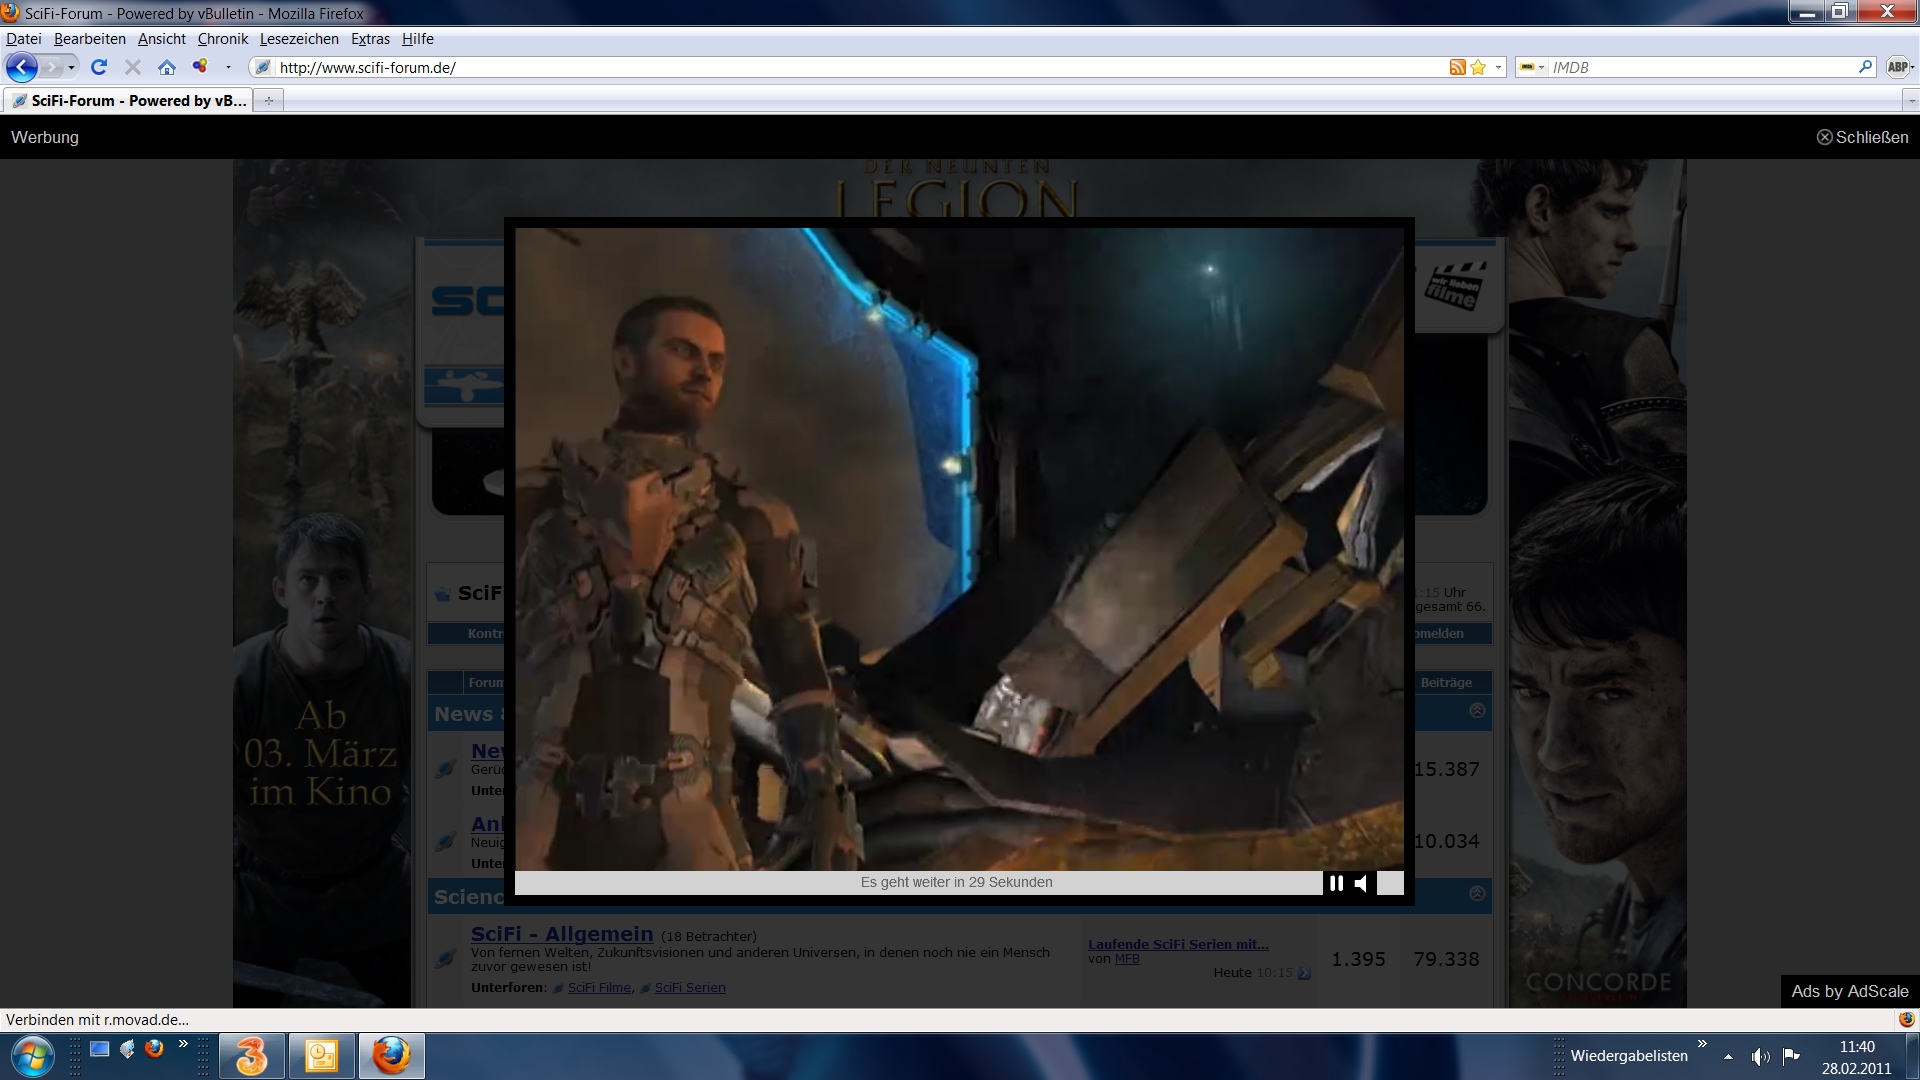This screenshot has height=1080, width=1920.
Task: Reload the current page
Action: pyautogui.click(x=98, y=67)
